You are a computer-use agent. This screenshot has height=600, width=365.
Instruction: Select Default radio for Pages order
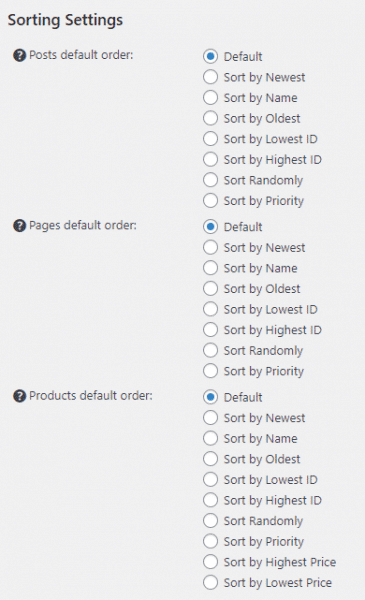pyautogui.click(x=210, y=227)
